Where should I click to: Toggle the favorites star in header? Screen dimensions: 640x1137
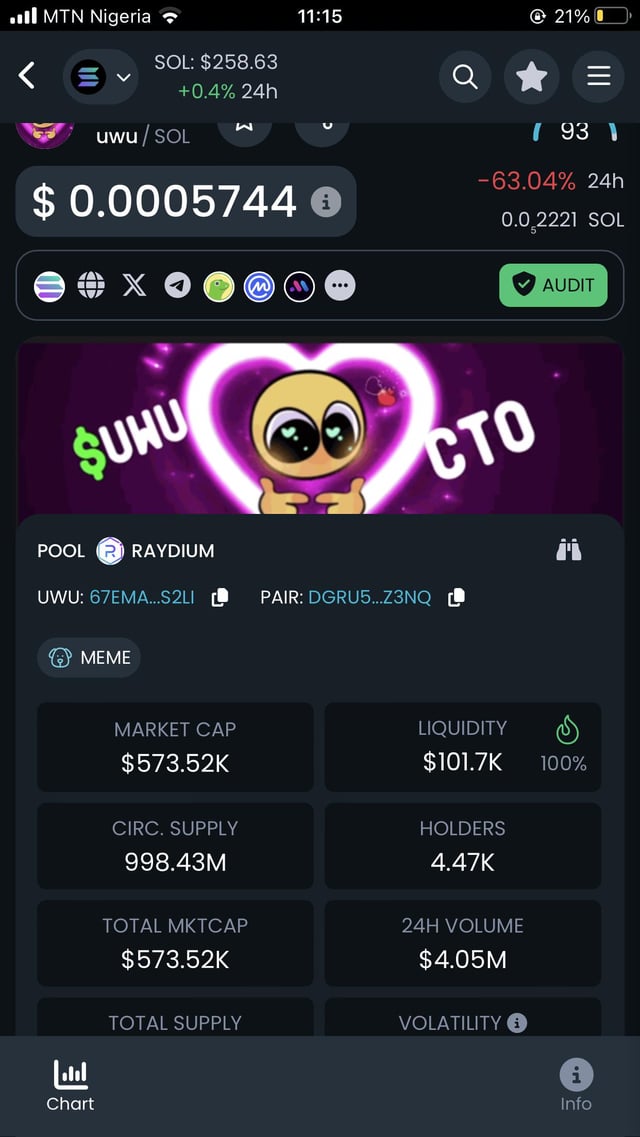pos(531,76)
